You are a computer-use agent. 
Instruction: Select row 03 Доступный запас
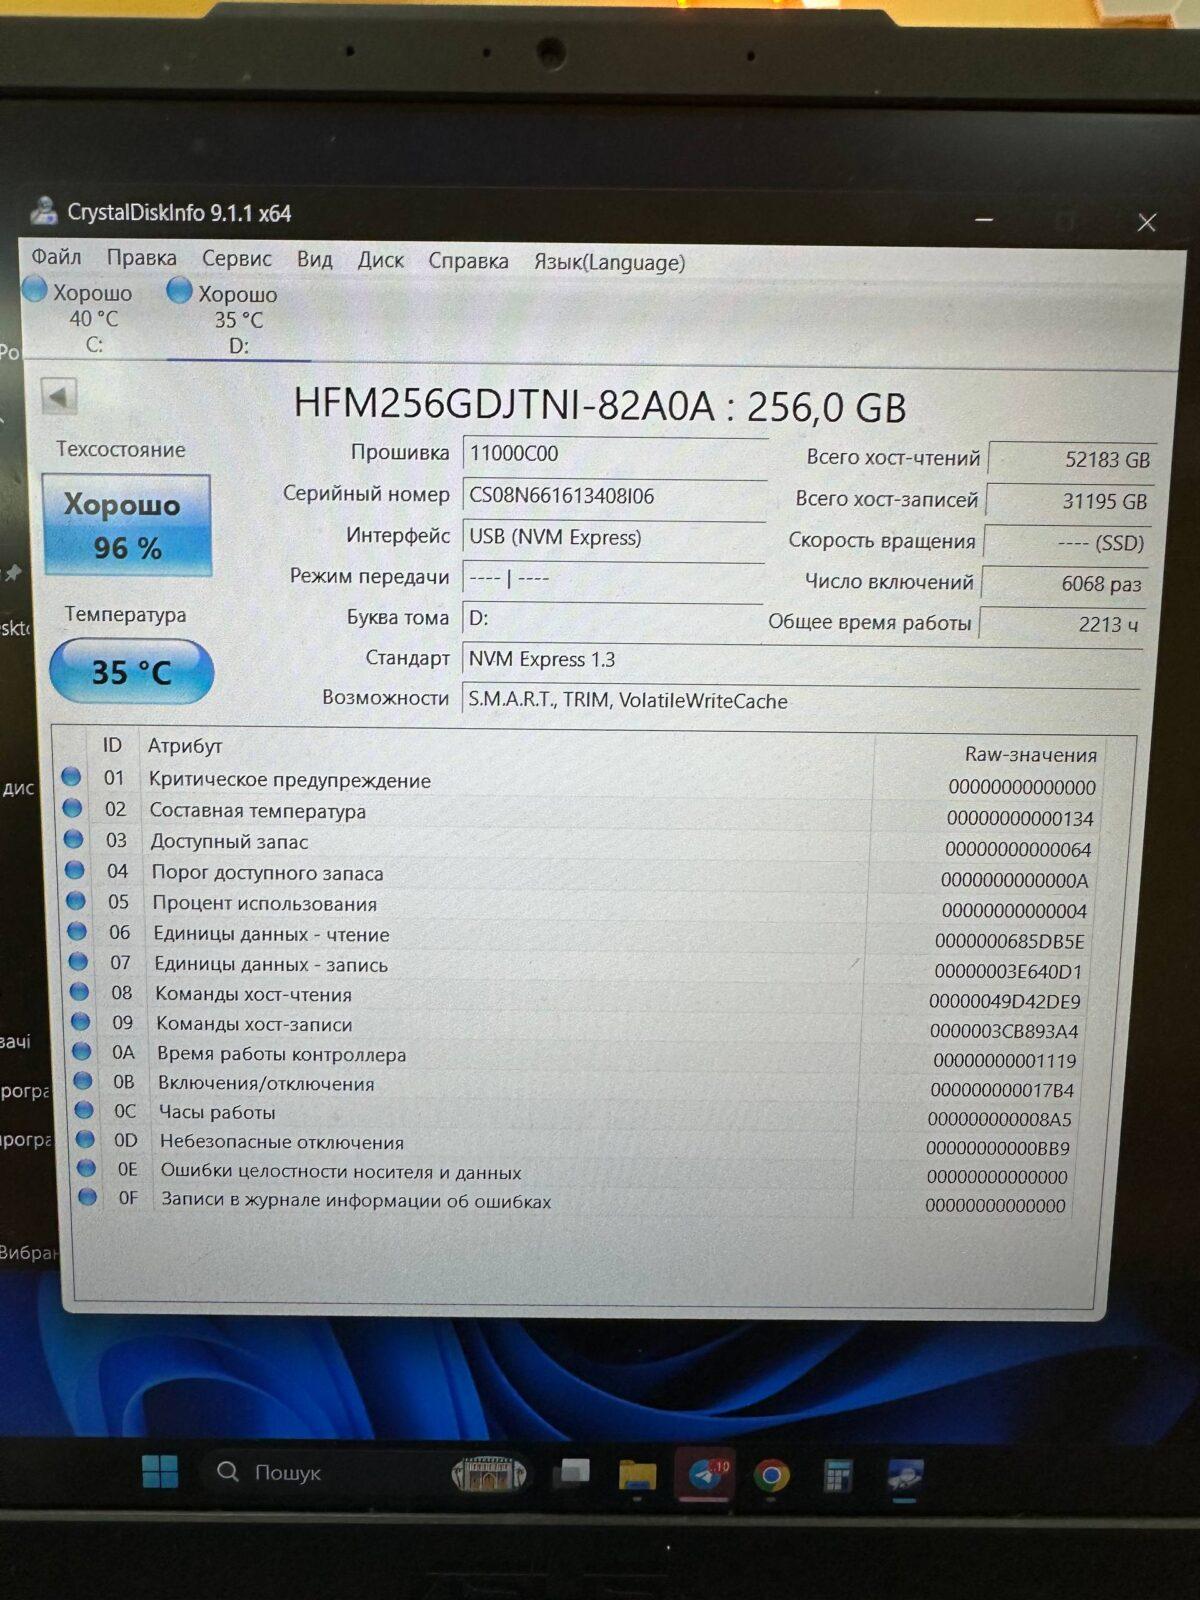point(580,844)
